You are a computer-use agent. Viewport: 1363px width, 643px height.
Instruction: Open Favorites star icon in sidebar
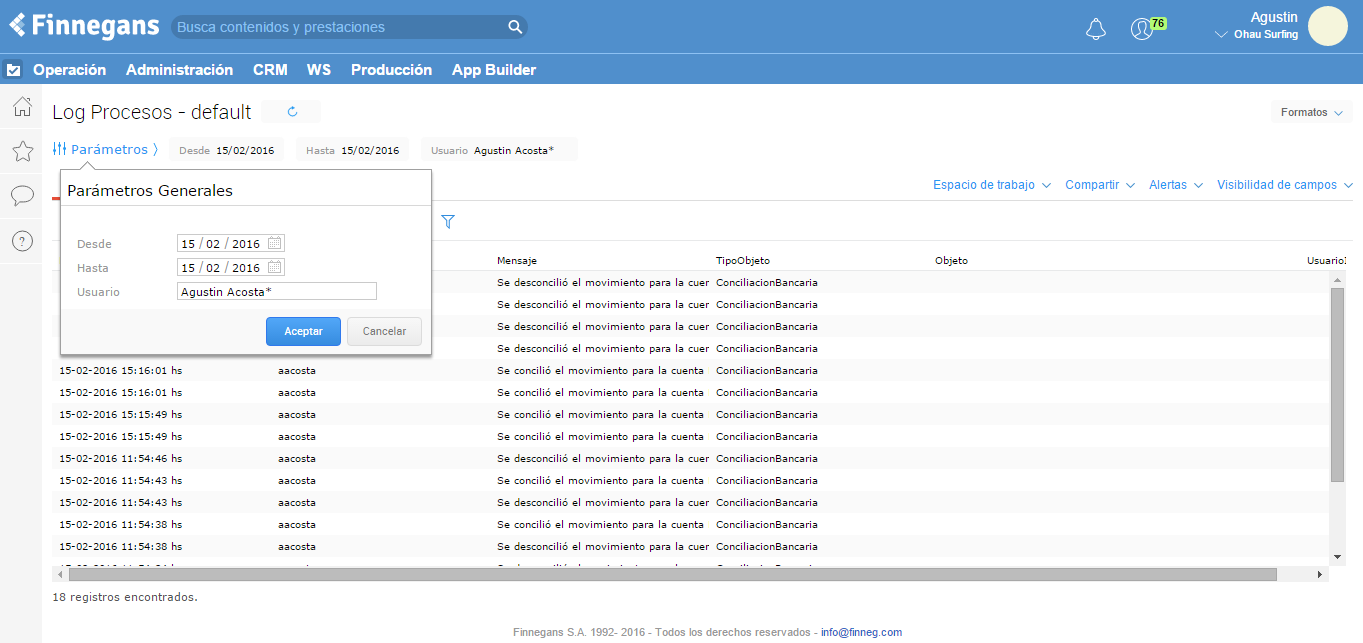pyautogui.click(x=22, y=151)
